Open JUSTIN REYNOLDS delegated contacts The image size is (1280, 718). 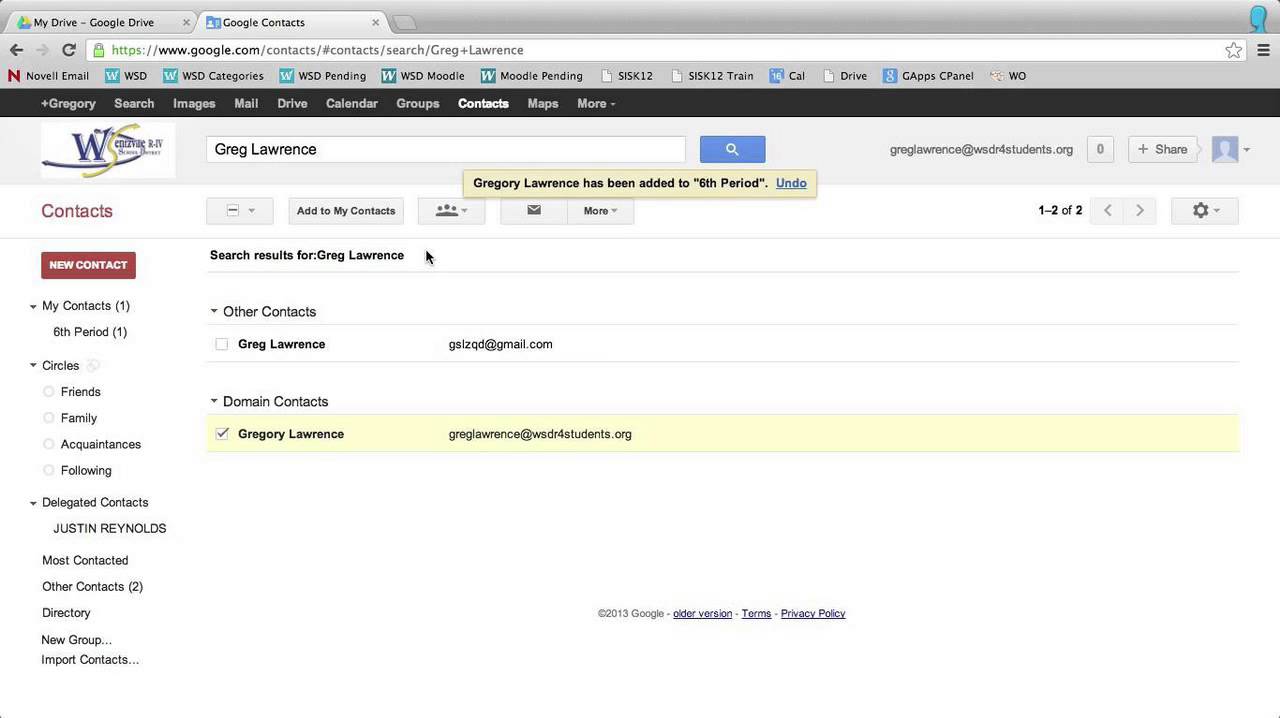click(x=110, y=529)
